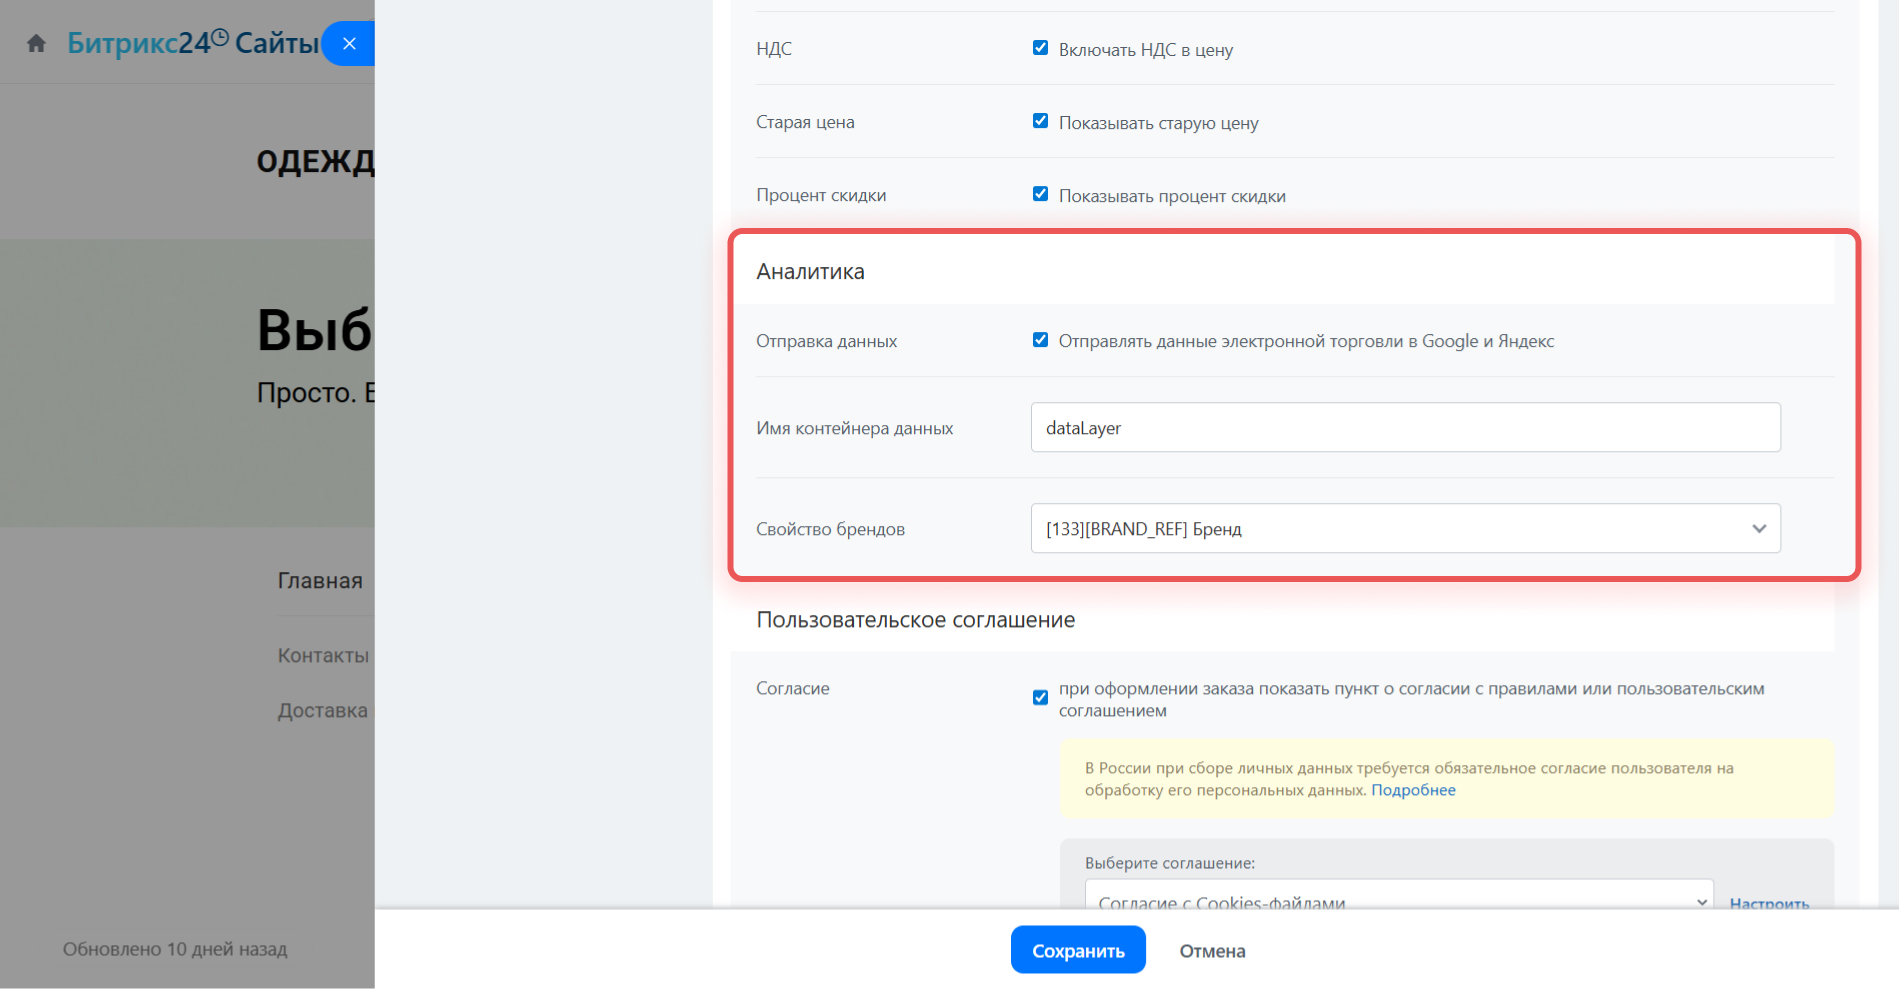This screenshot has width=1899, height=989.
Task: Click the chevron arrow on the brand property select
Action: pos(1759,529)
